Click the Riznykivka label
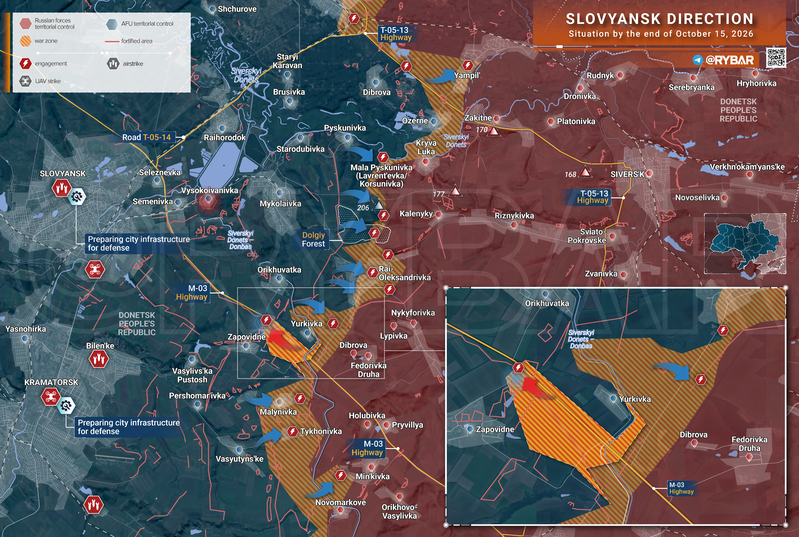This screenshot has width=799, height=537. [514, 216]
